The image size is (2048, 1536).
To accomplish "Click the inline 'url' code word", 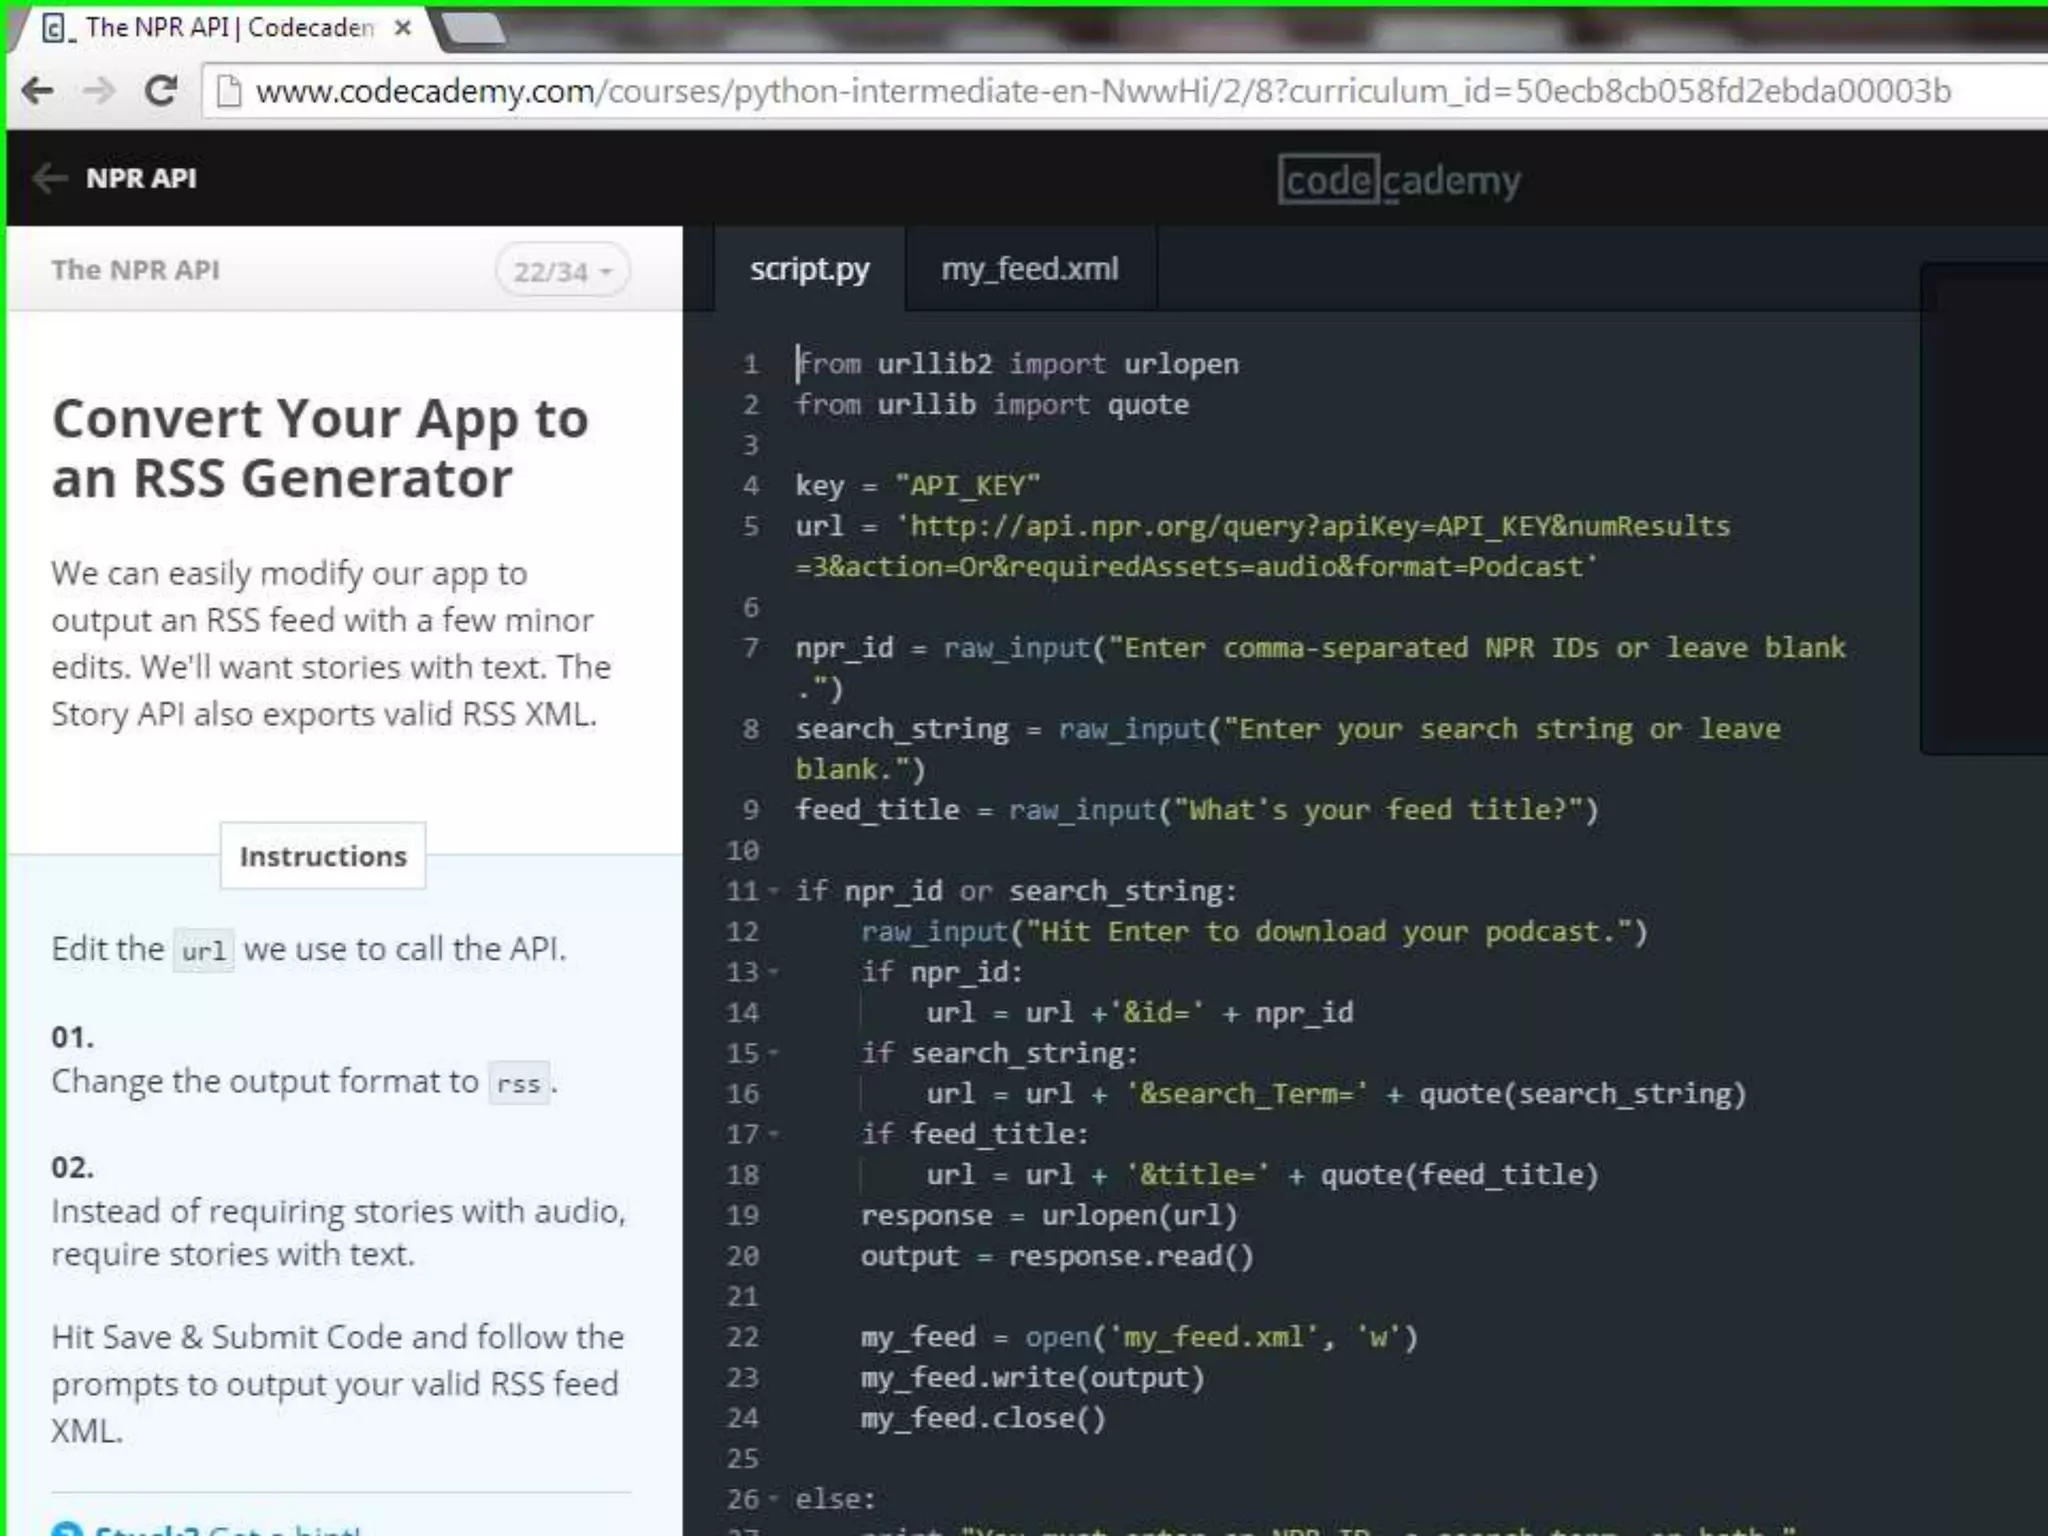I will click(x=204, y=950).
